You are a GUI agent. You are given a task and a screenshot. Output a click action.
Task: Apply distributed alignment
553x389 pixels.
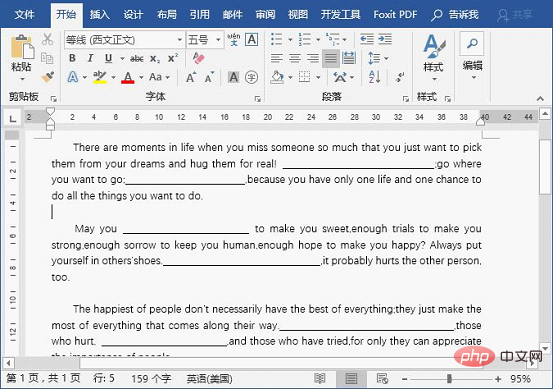(x=349, y=58)
